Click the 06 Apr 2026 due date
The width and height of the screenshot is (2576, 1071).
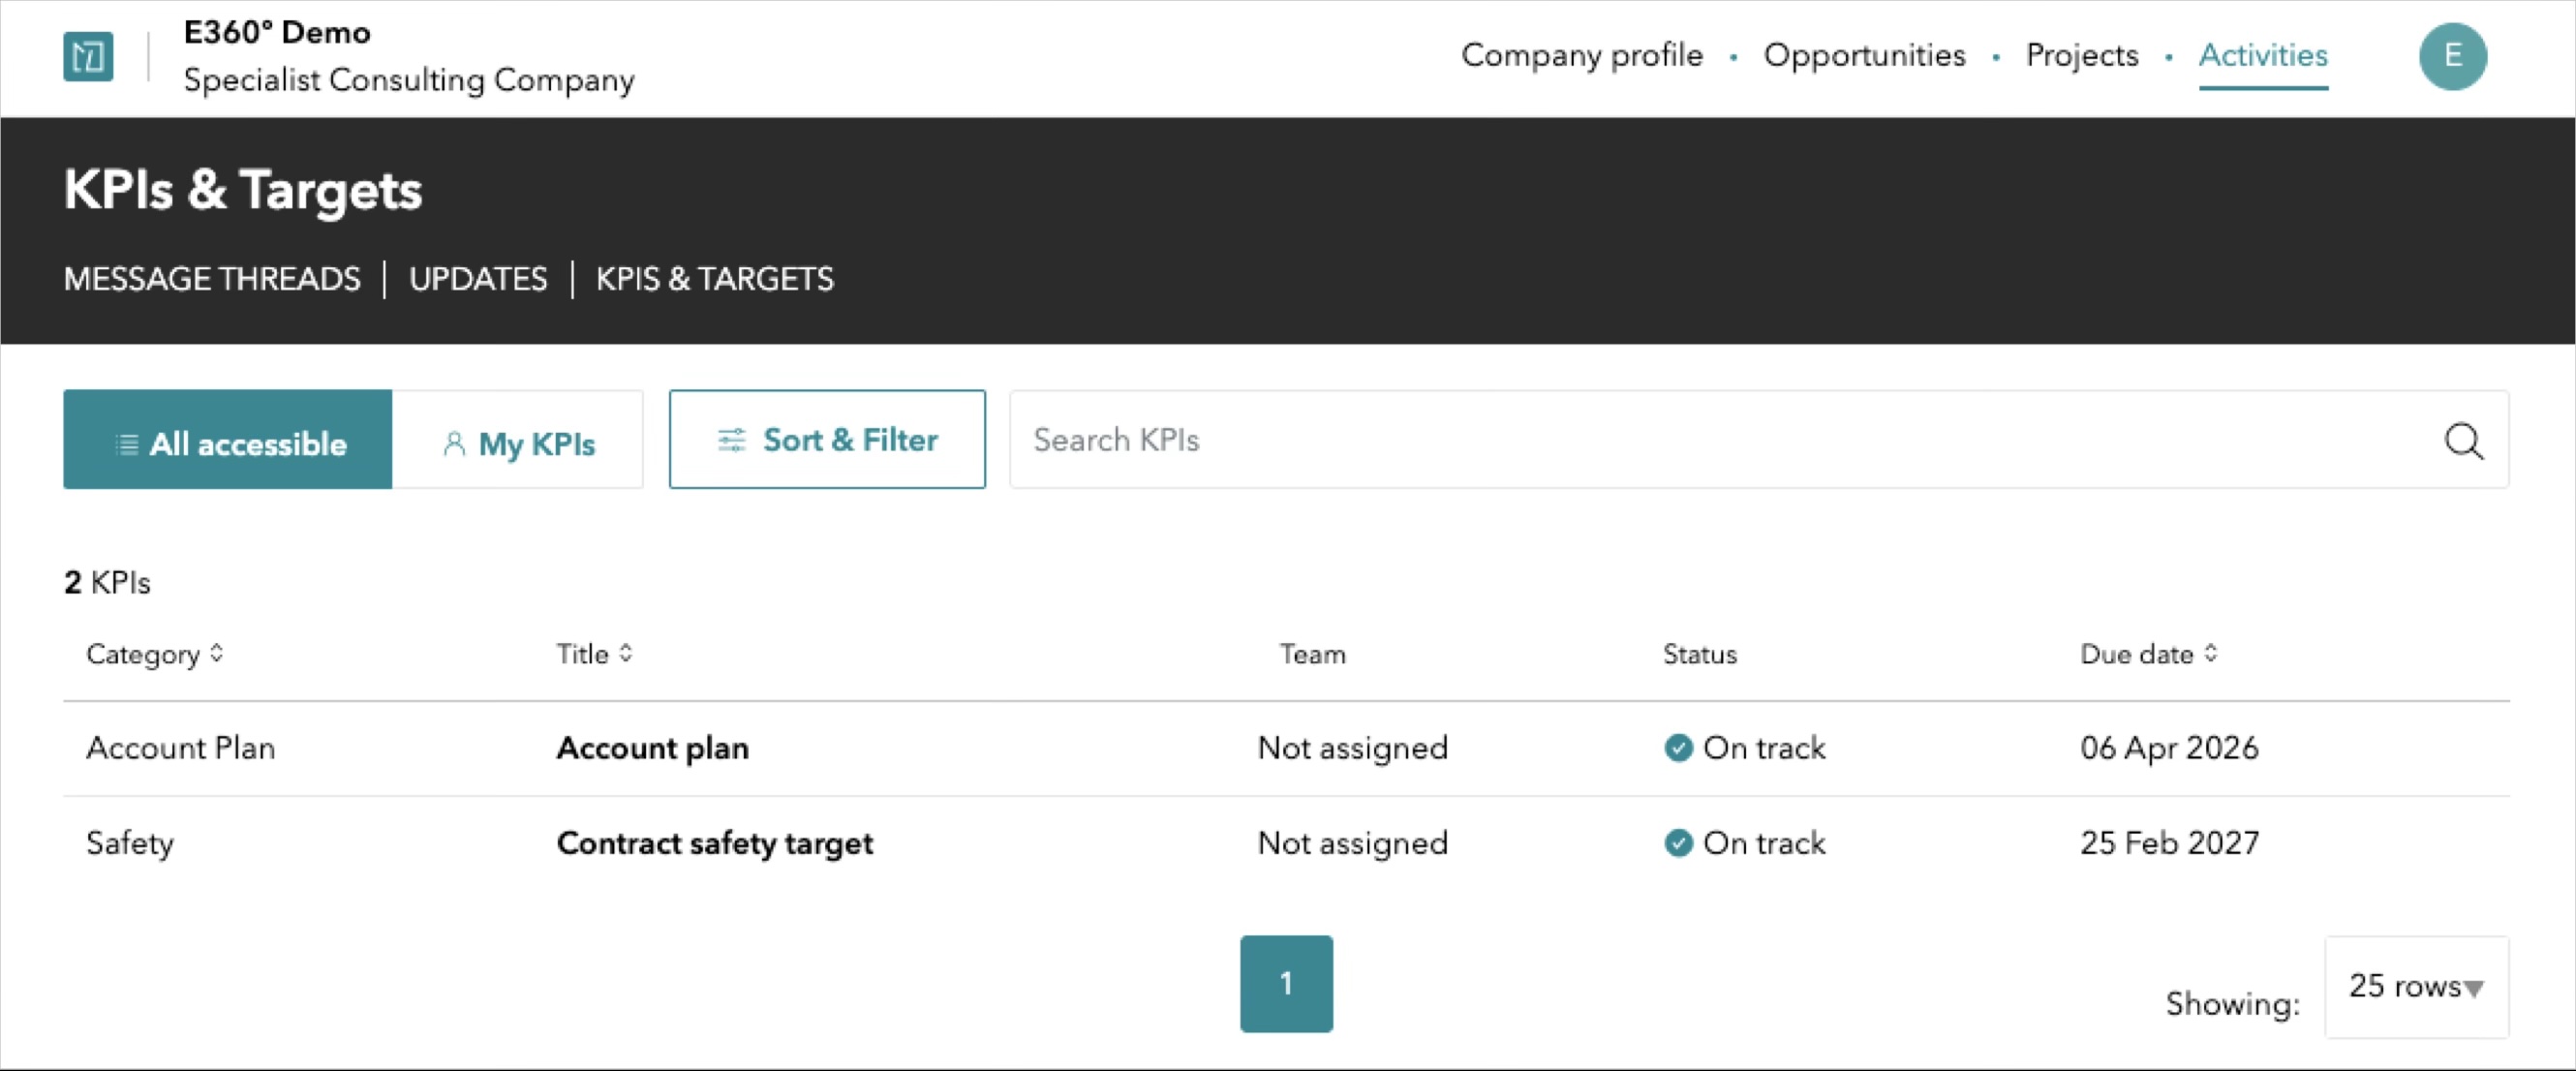click(x=2169, y=747)
